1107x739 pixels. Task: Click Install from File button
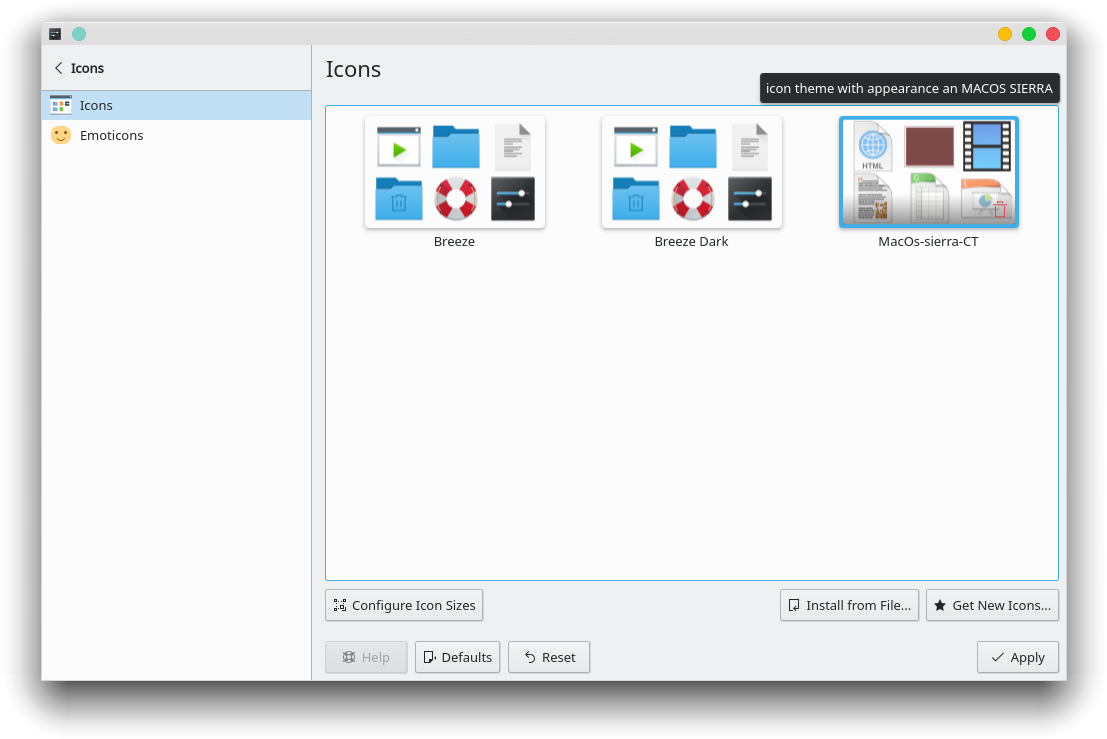pyautogui.click(x=849, y=606)
